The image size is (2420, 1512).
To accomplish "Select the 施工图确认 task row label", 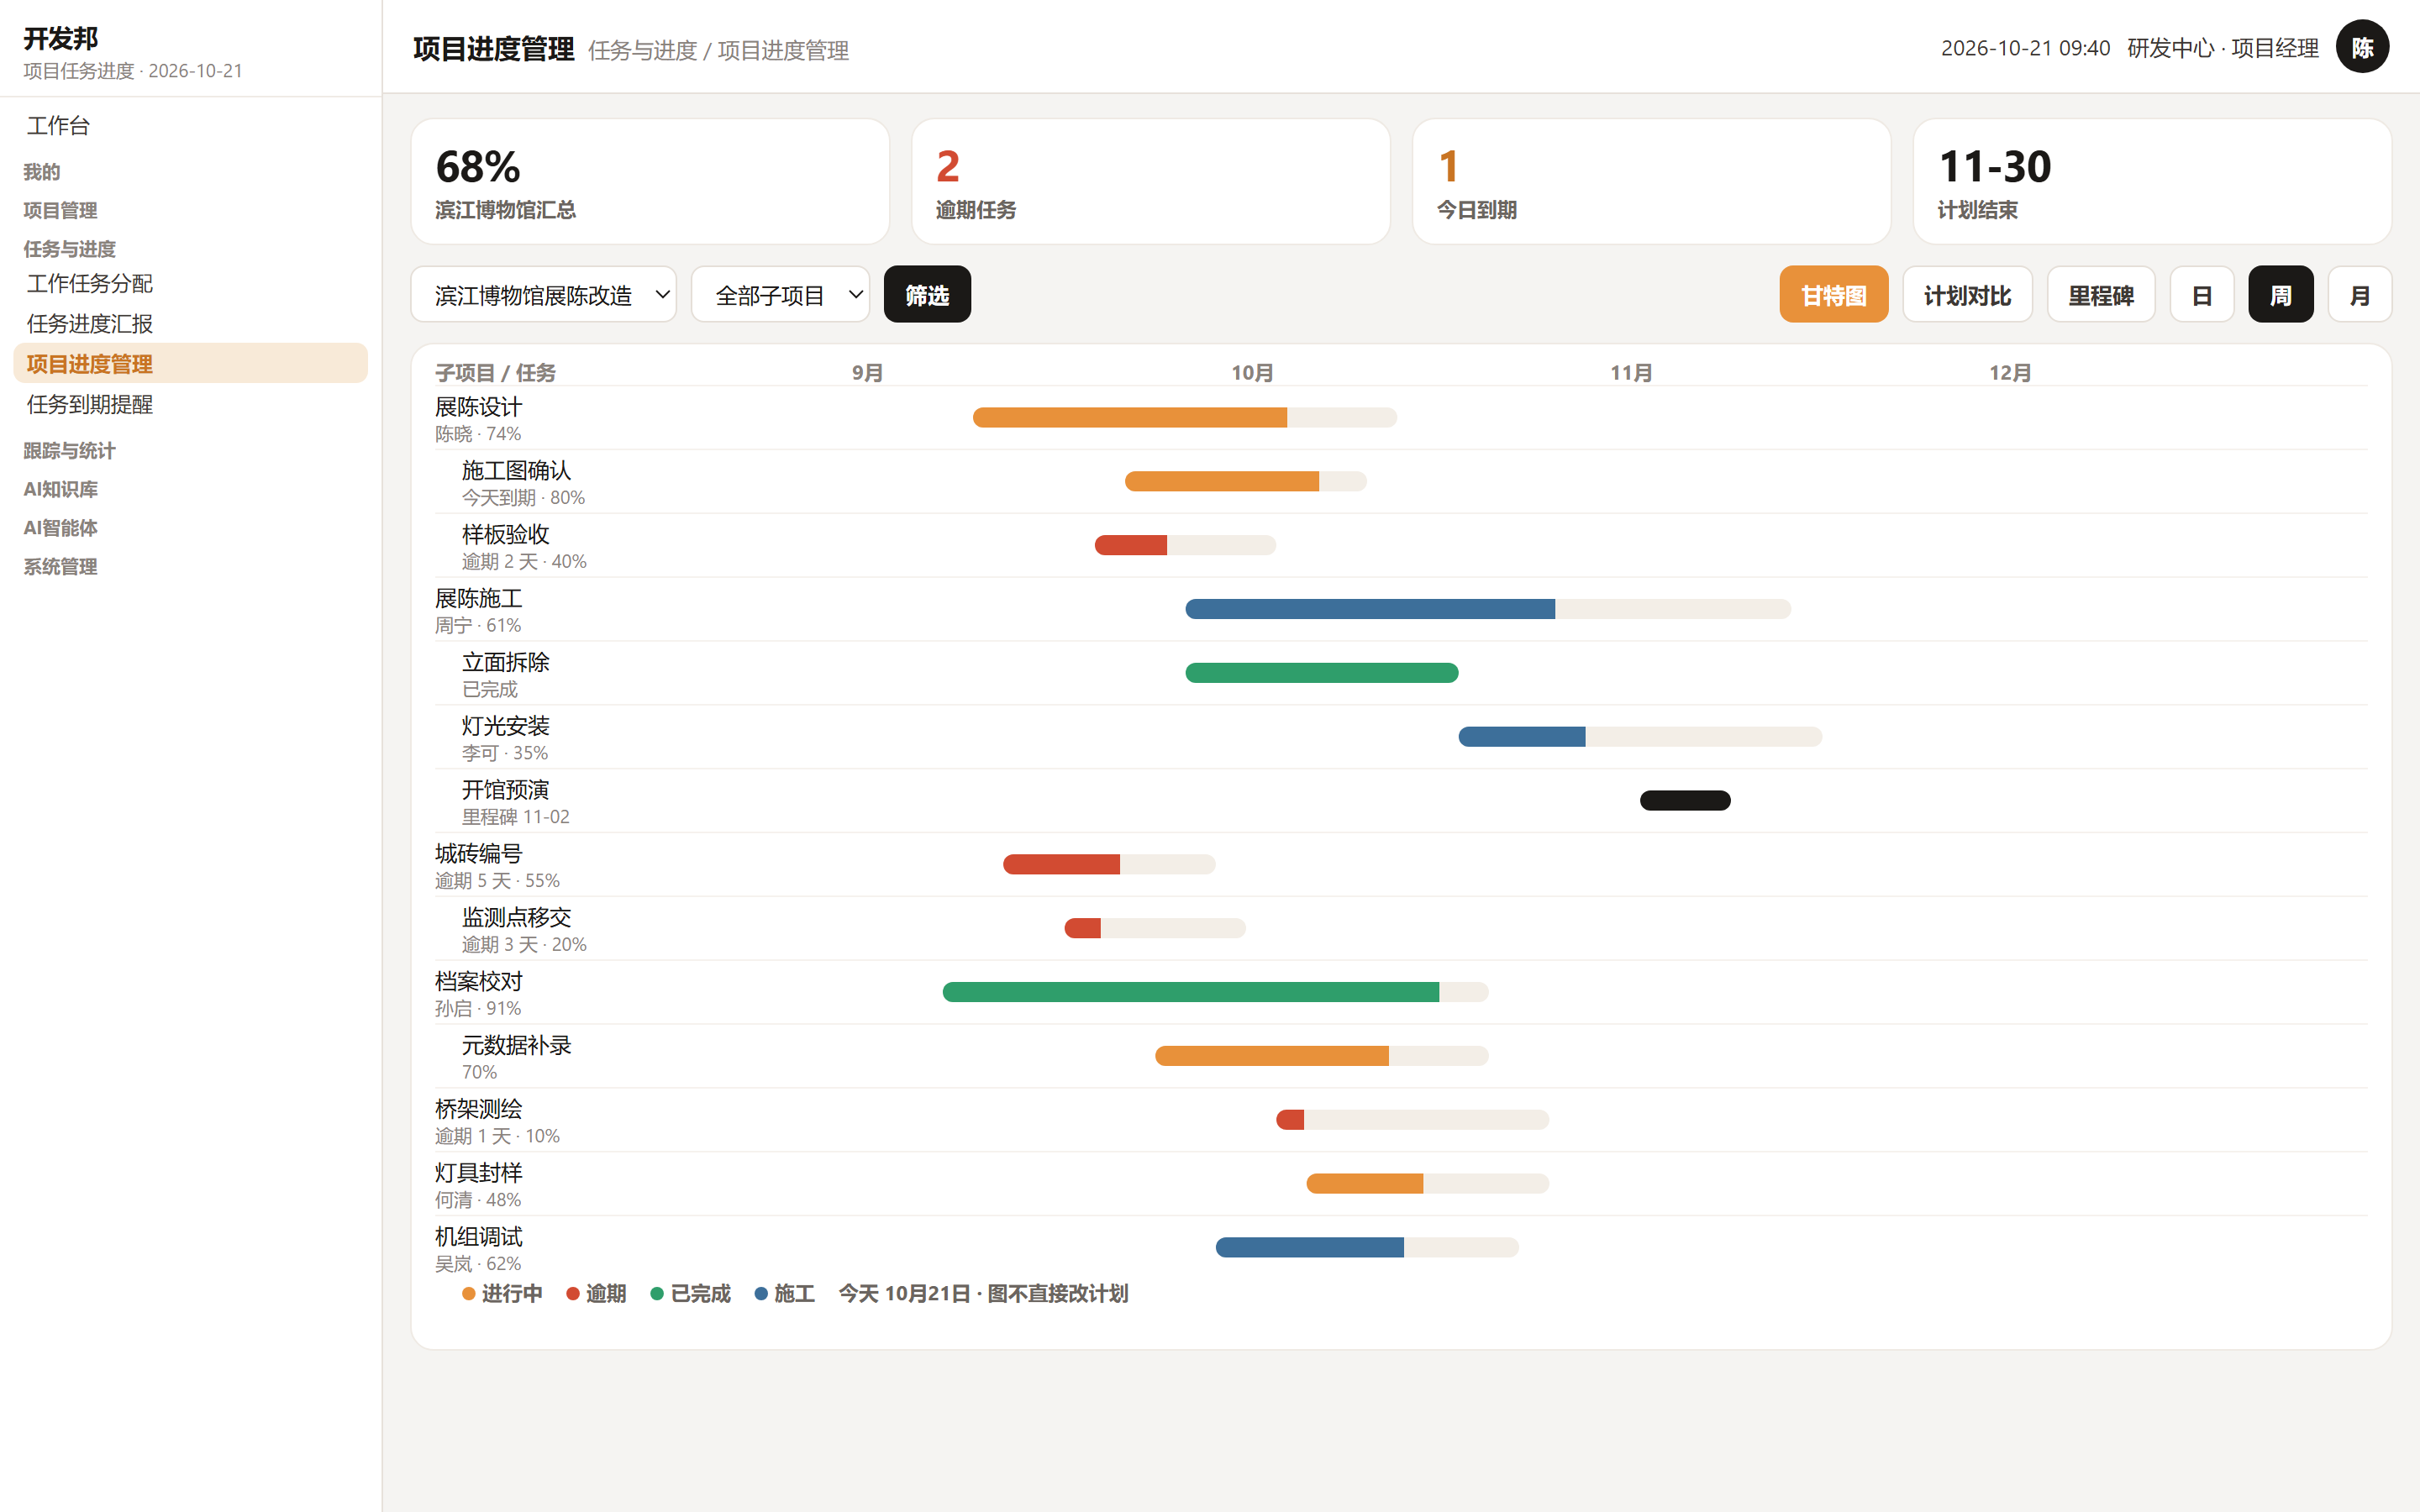I will coord(516,471).
